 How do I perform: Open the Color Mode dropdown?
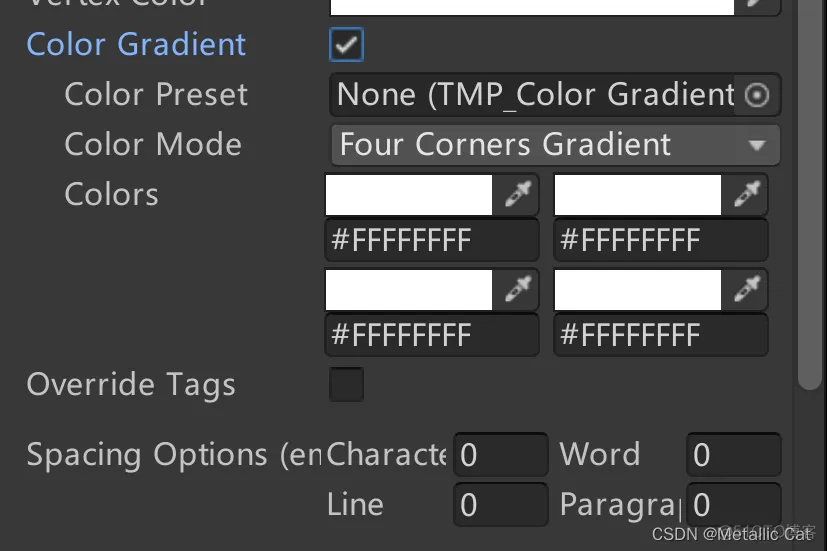(555, 144)
